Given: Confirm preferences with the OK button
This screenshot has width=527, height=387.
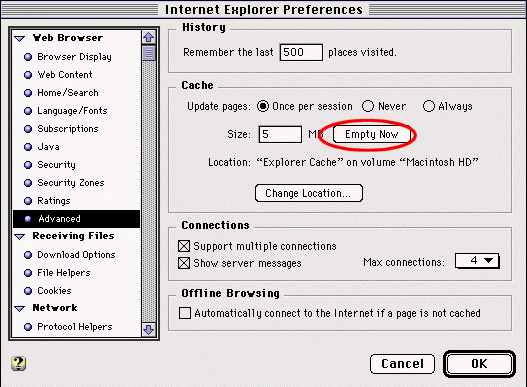Looking at the screenshot, I should 479,364.
